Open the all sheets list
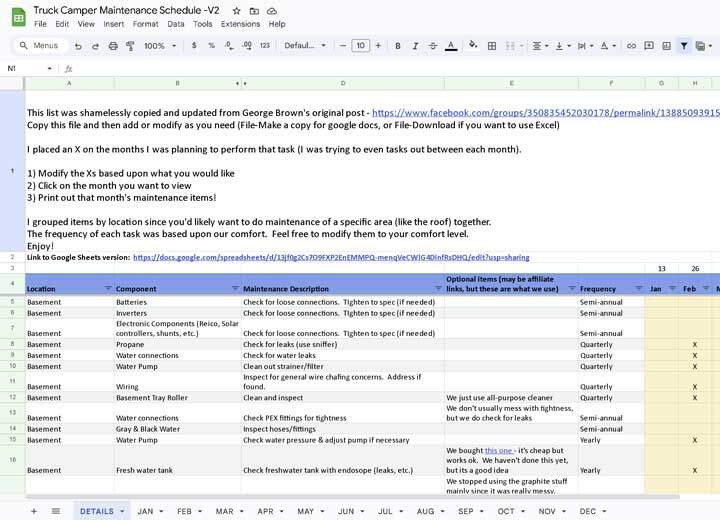The height and width of the screenshot is (520, 720). pyautogui.click(x=56, y=511)
